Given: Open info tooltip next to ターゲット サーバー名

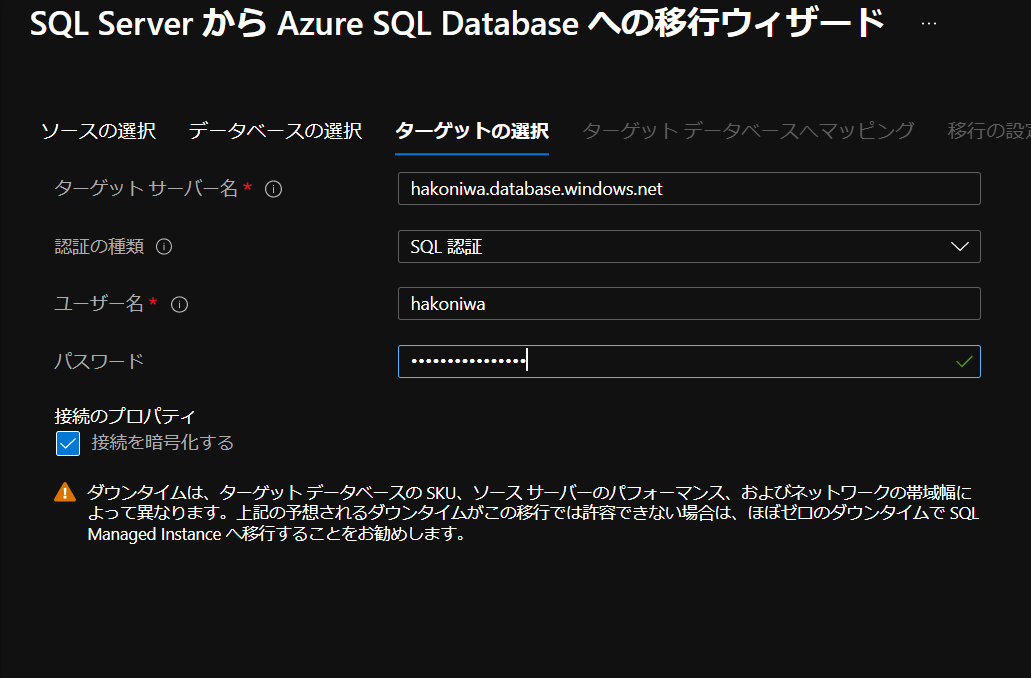Looking at the screenshot, I should pyautogui.click(x=273, y=188).
